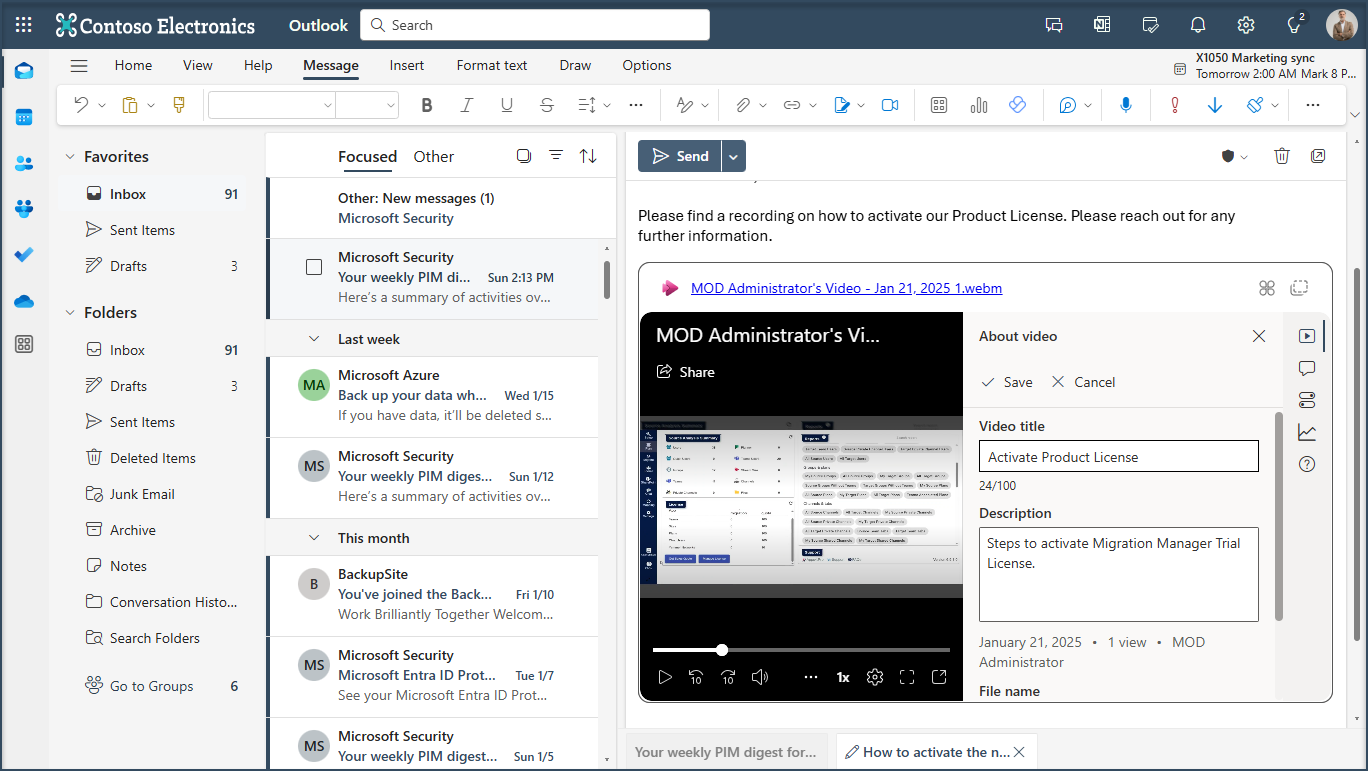Check the Microsoft Security message checkbox
This screenshot has height=771, width=1368.
click(314, 267)
